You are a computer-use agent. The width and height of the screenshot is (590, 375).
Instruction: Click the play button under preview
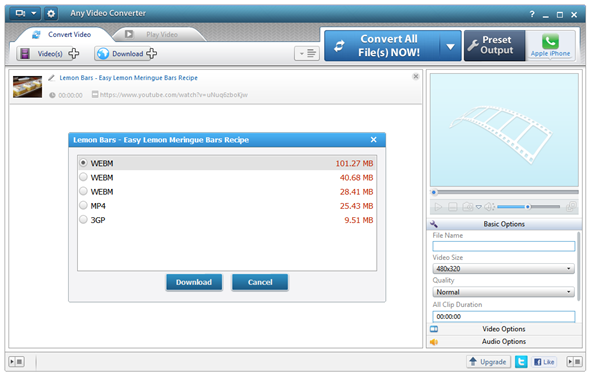438,207
